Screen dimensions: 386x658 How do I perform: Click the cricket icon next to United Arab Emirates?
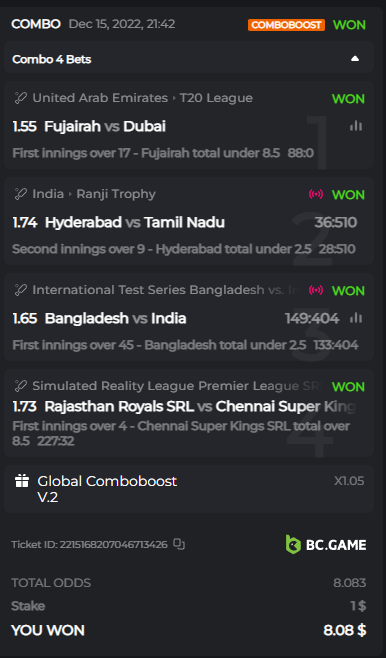pyautogui.click(x=21, y=98)
